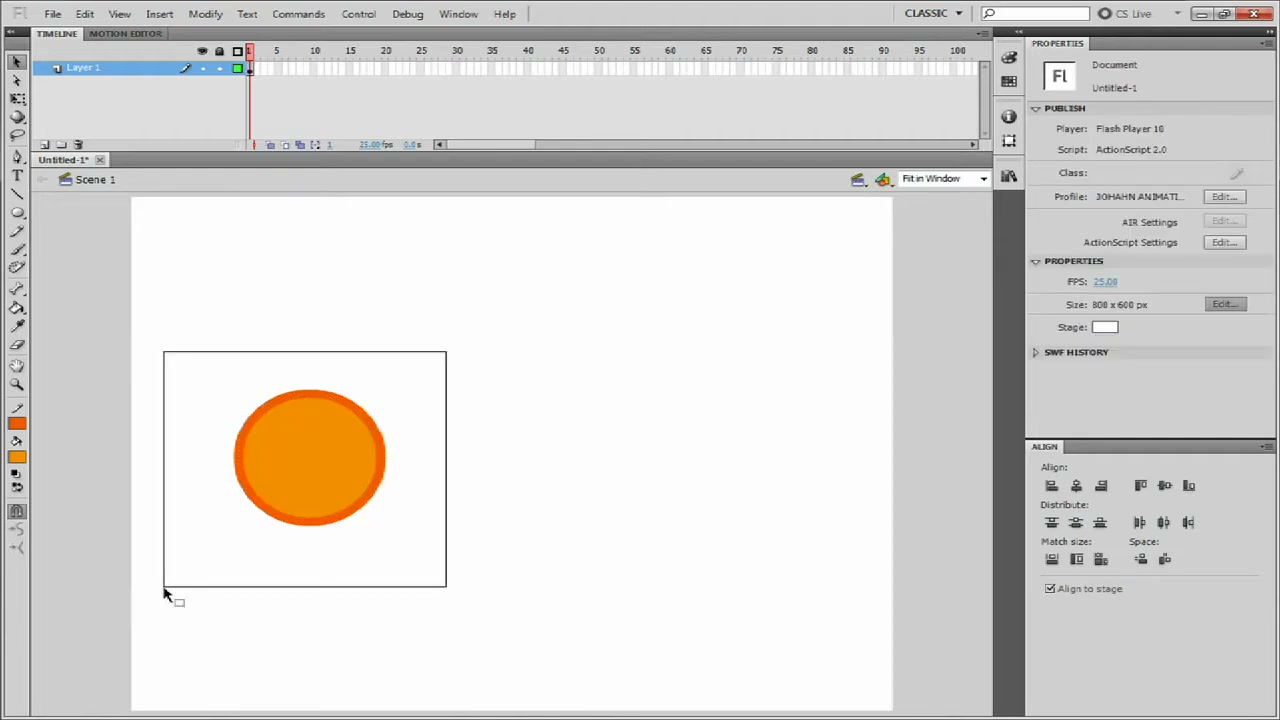Click the delete layer trash icon
The image size is (1280, 720).
click(79, 145)
